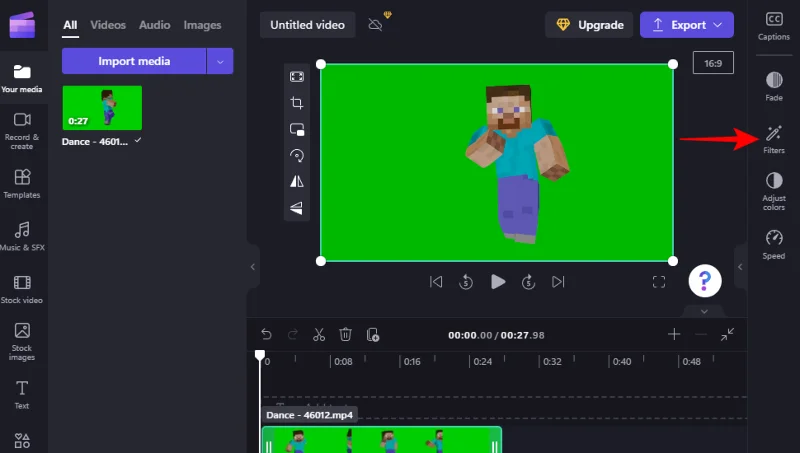
Task: Select the Crop tool
Action: [297, 103]
